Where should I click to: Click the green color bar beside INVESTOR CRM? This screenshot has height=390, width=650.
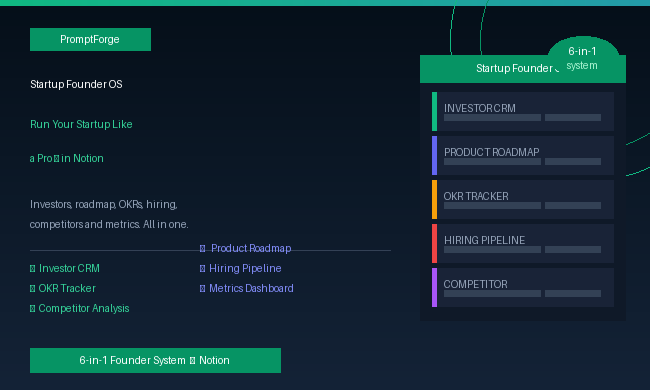[x=434, y=111]
